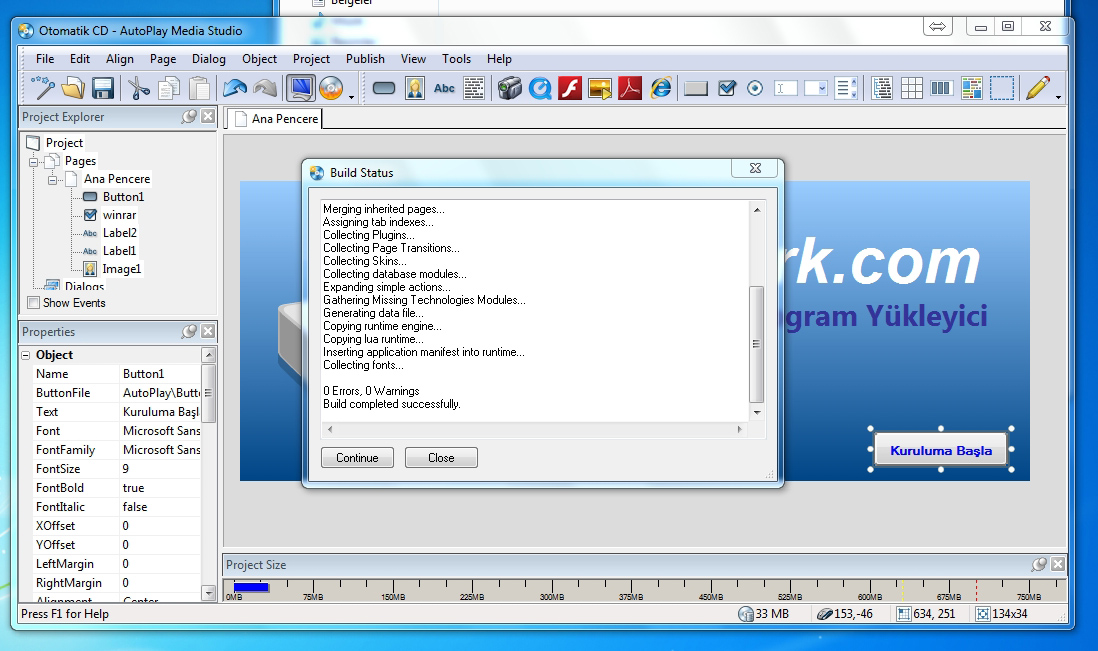Click the build log vertical scrollbar thumb
This screenshot has height=651, width=1098.
click(756, 344)
